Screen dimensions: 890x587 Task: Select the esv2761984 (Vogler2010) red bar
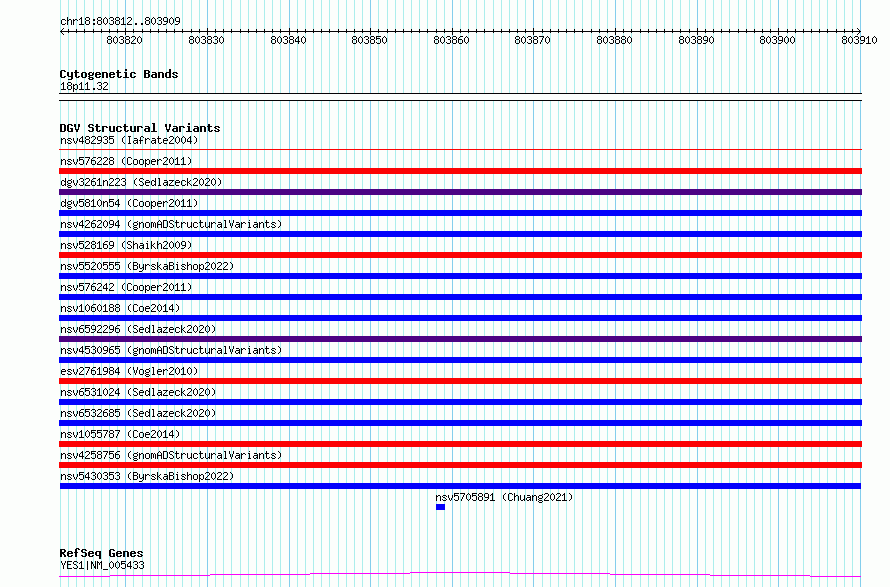coord(460,381)
